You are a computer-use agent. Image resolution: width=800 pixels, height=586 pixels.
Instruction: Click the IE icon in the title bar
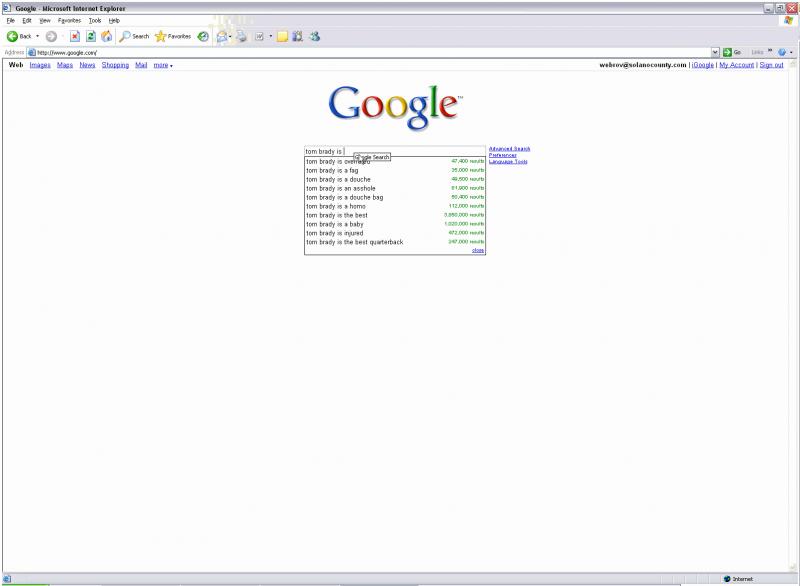pyautogui.click(x=7, y=8)
